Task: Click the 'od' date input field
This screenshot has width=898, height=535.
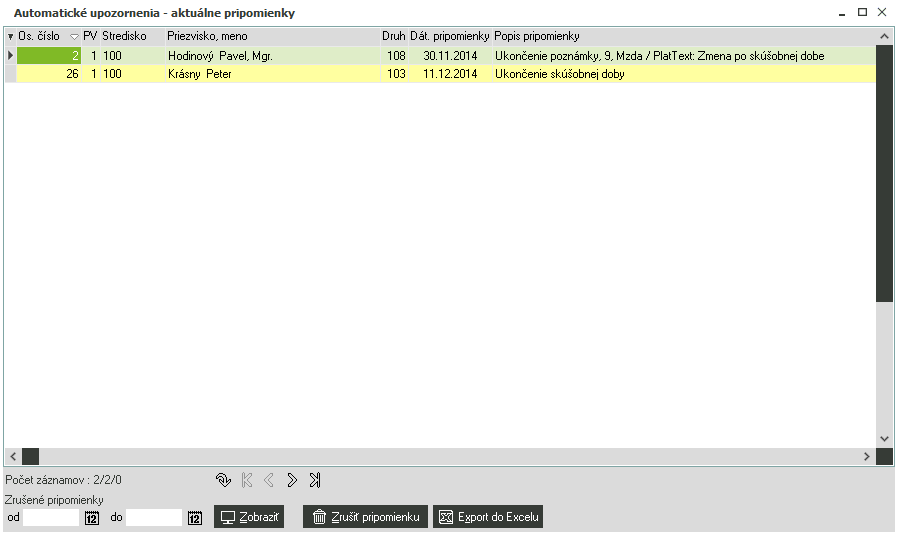Action: click(x=52, y=518)
